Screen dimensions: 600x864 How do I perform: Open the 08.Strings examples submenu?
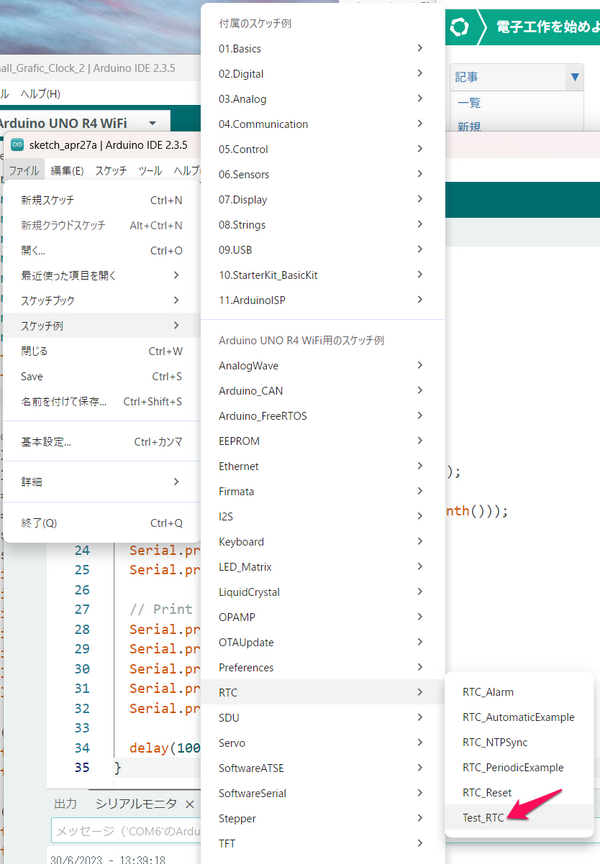(322, 225)
